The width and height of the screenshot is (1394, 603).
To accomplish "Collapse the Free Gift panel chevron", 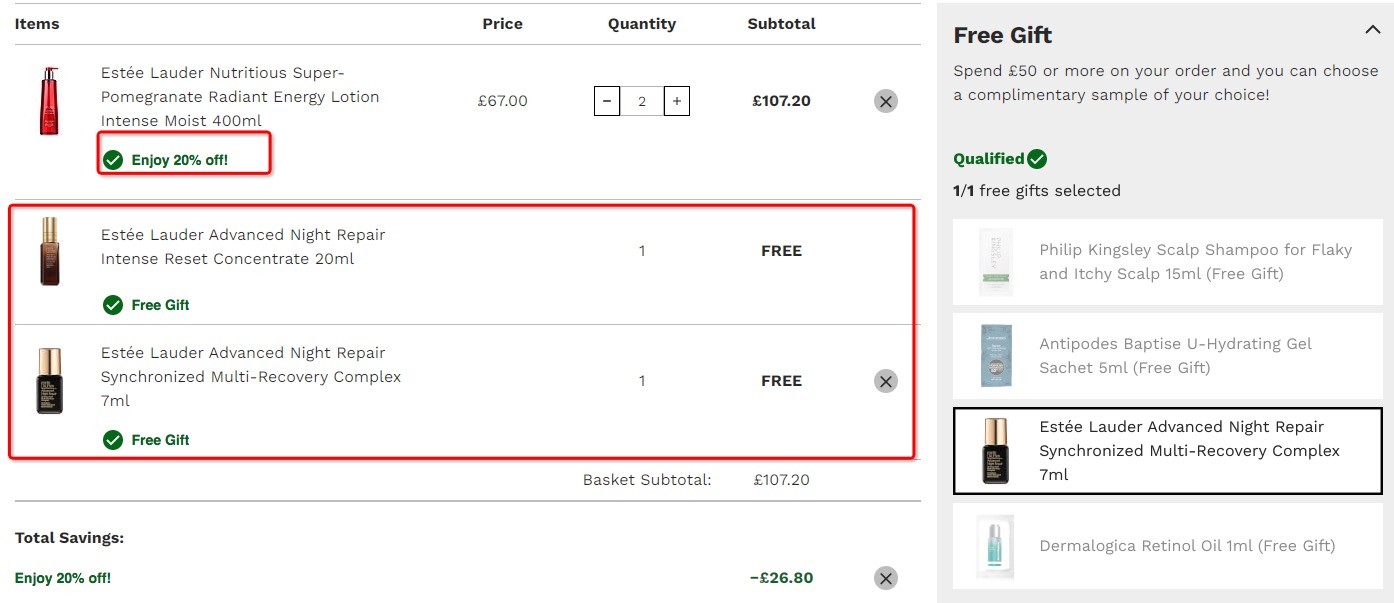I will click(x=1372, y=30).
